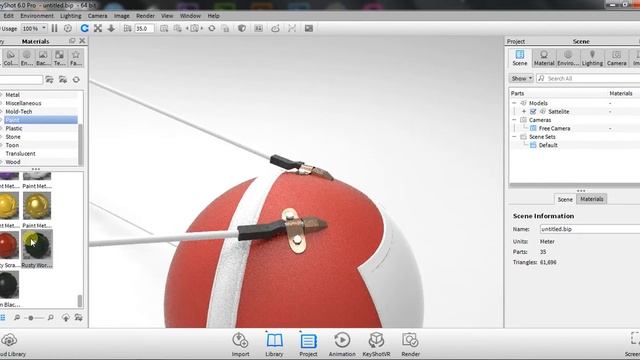Open the Camera menu
This screenshot has width=640, height=360.
98,16
